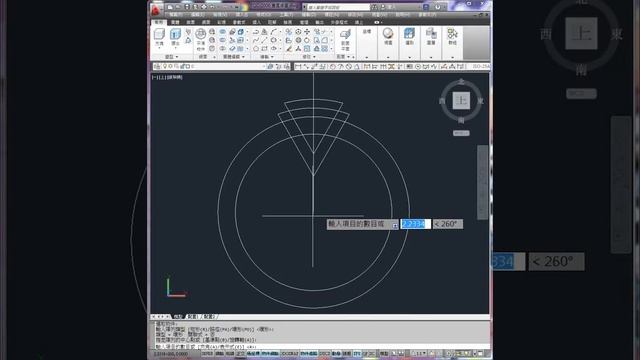Click the workspace switching gear icon in status bar
Screen dimensions: 640x360
[449, 353]
